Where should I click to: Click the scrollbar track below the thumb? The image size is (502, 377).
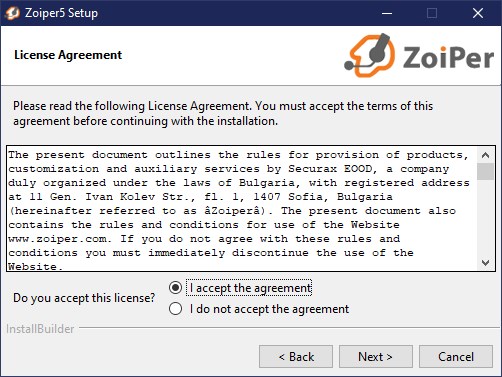pos(485,217)
